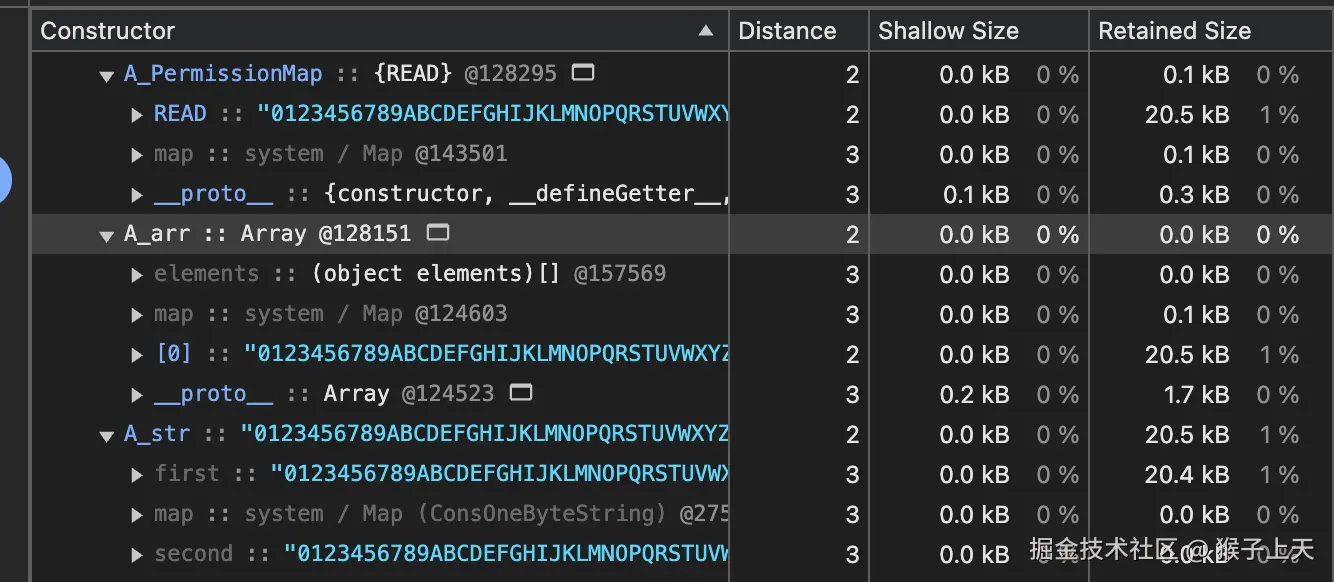Expand the elements (object elements)[] row
This screenshot has height=582, width=1334.
137,274
